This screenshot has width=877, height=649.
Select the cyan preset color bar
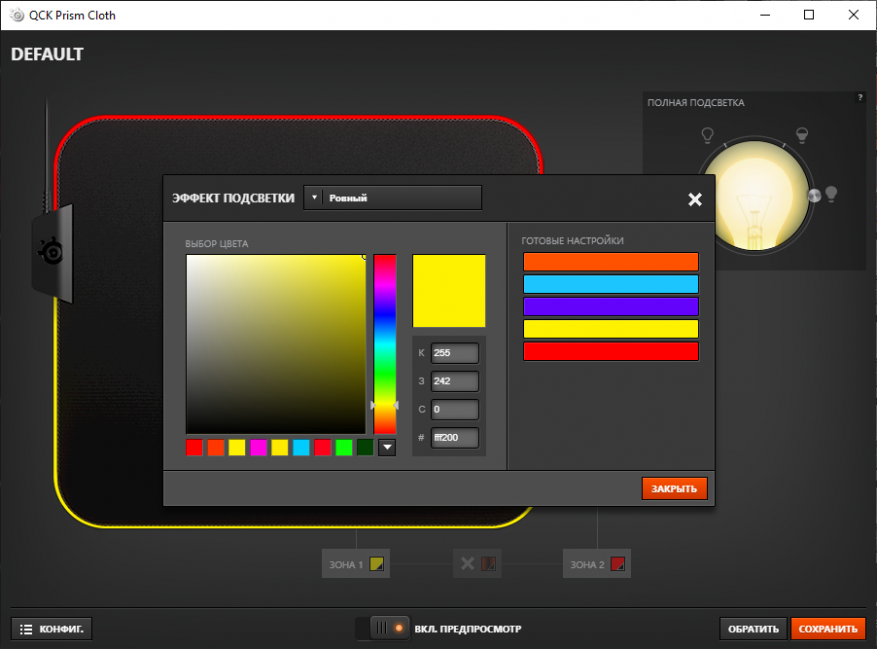tap(611, 284)
